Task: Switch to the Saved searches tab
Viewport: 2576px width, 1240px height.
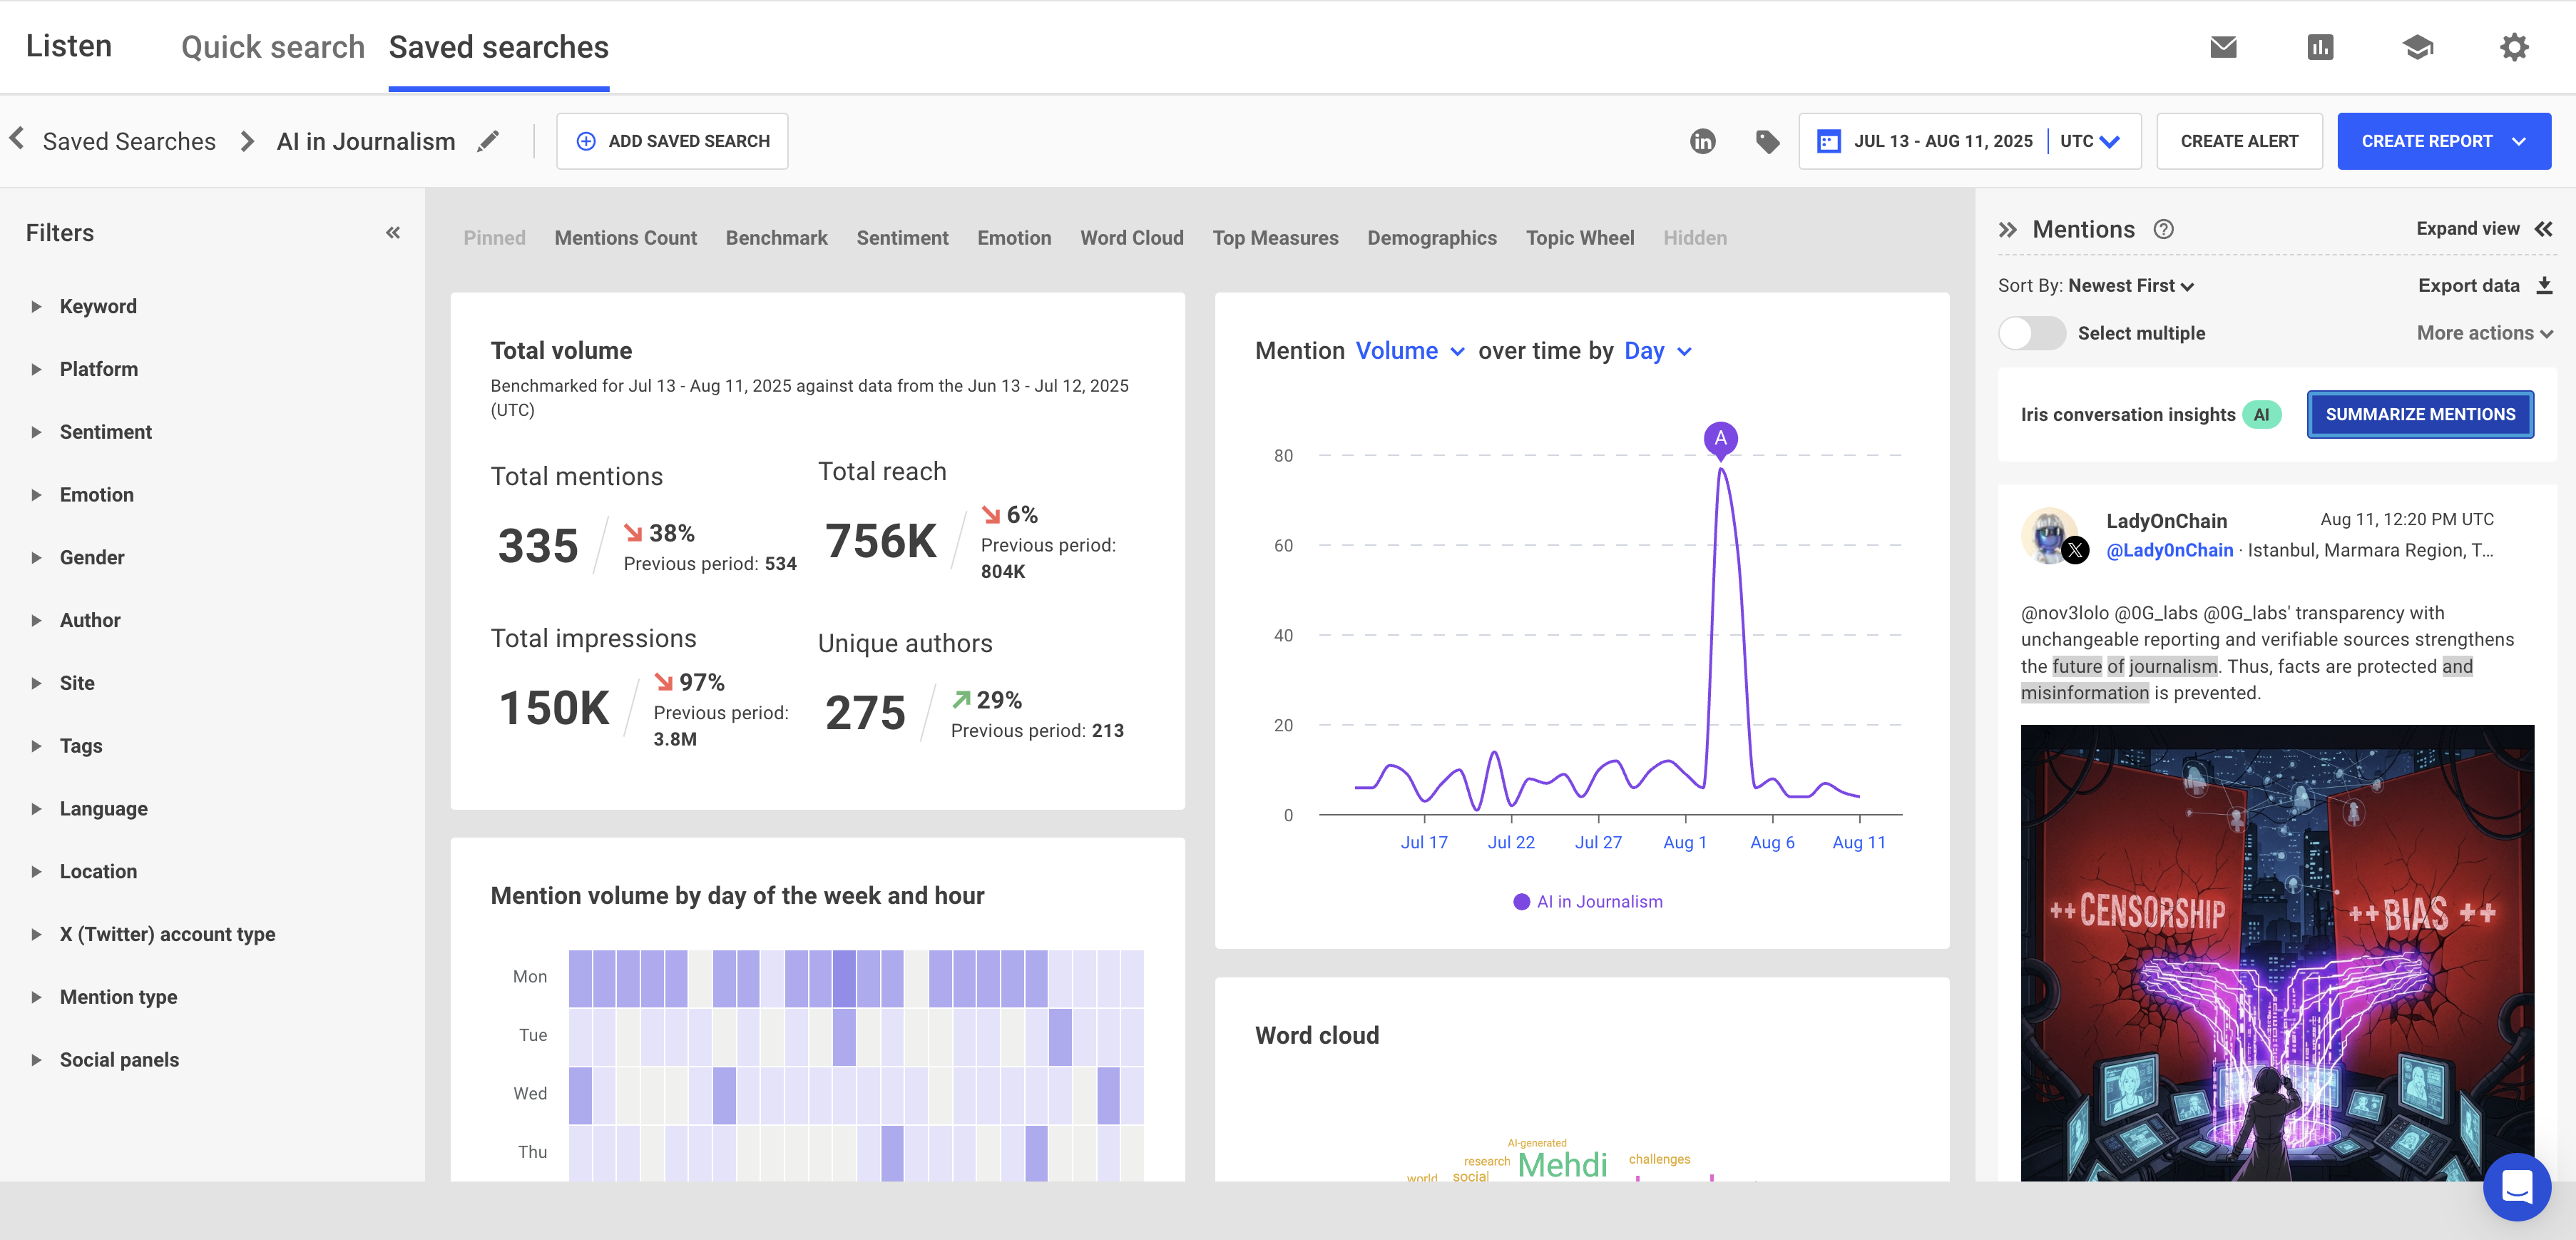Action: [x=499, y=47]
